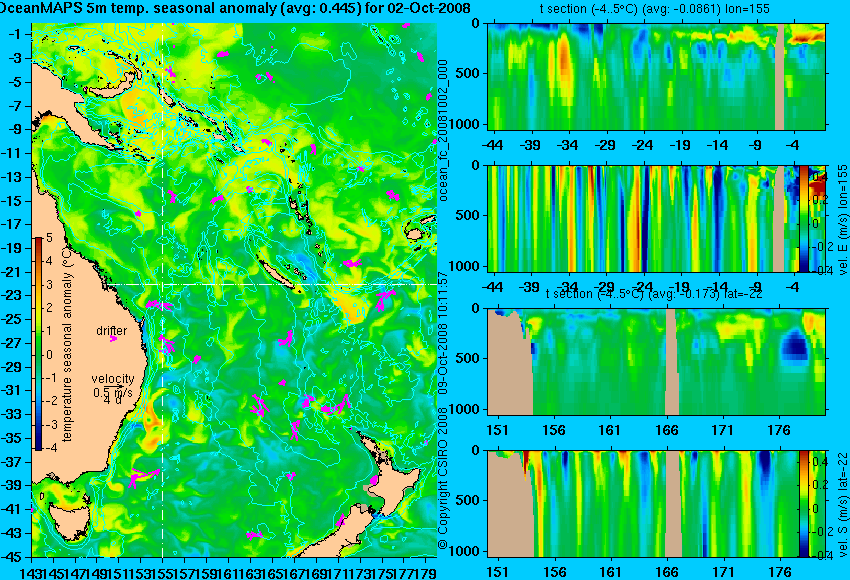Click the '1000' depth tick on the vel. S section
Image resolution: width=850 pixels, height=580 pixels.
[466, 551]
